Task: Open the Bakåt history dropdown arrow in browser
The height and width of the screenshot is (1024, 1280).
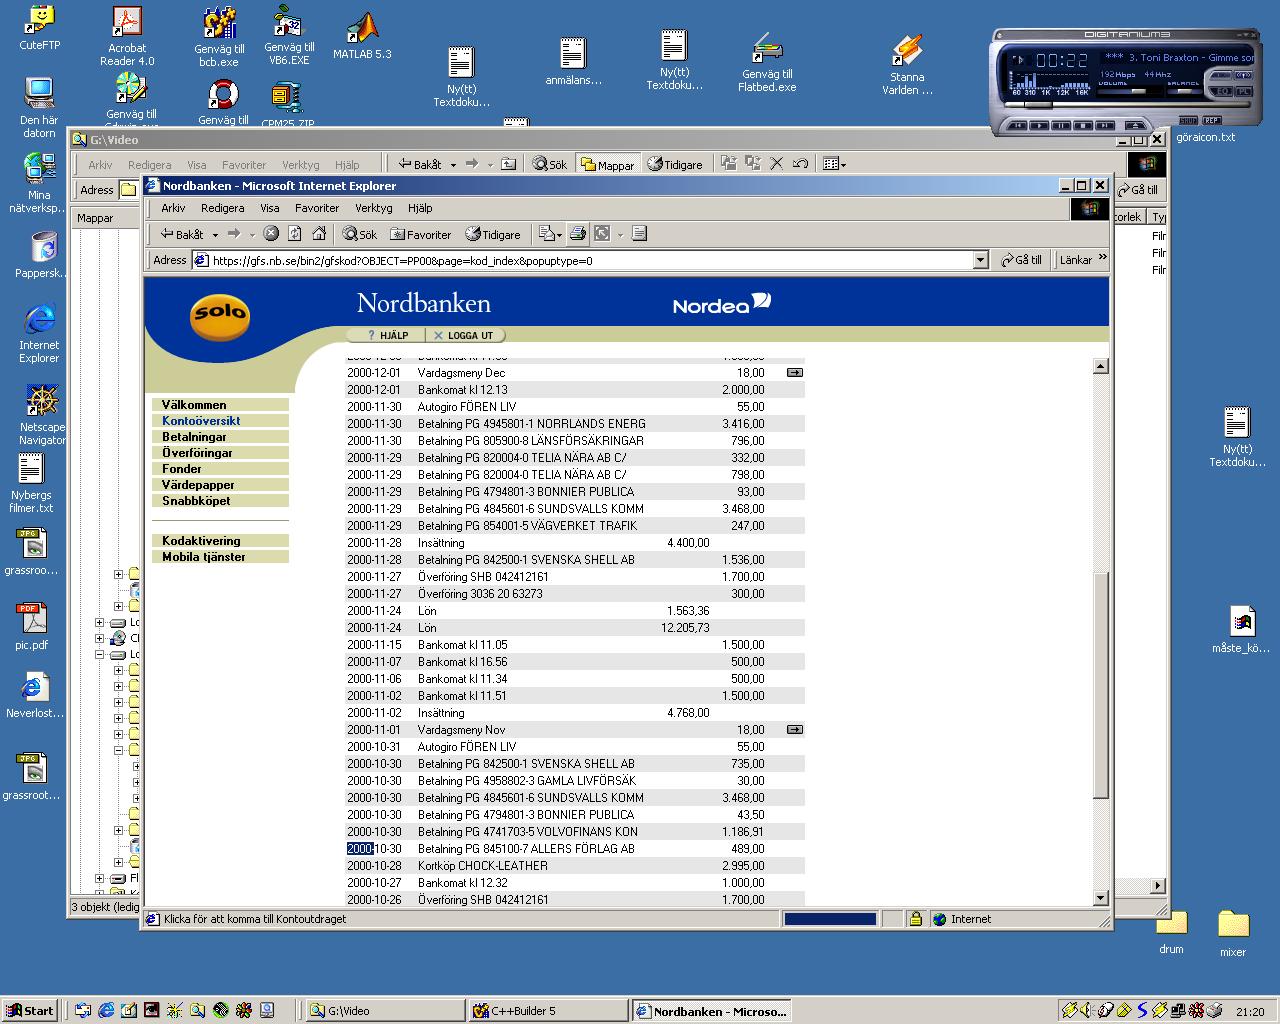Action: tap(214, 235)
